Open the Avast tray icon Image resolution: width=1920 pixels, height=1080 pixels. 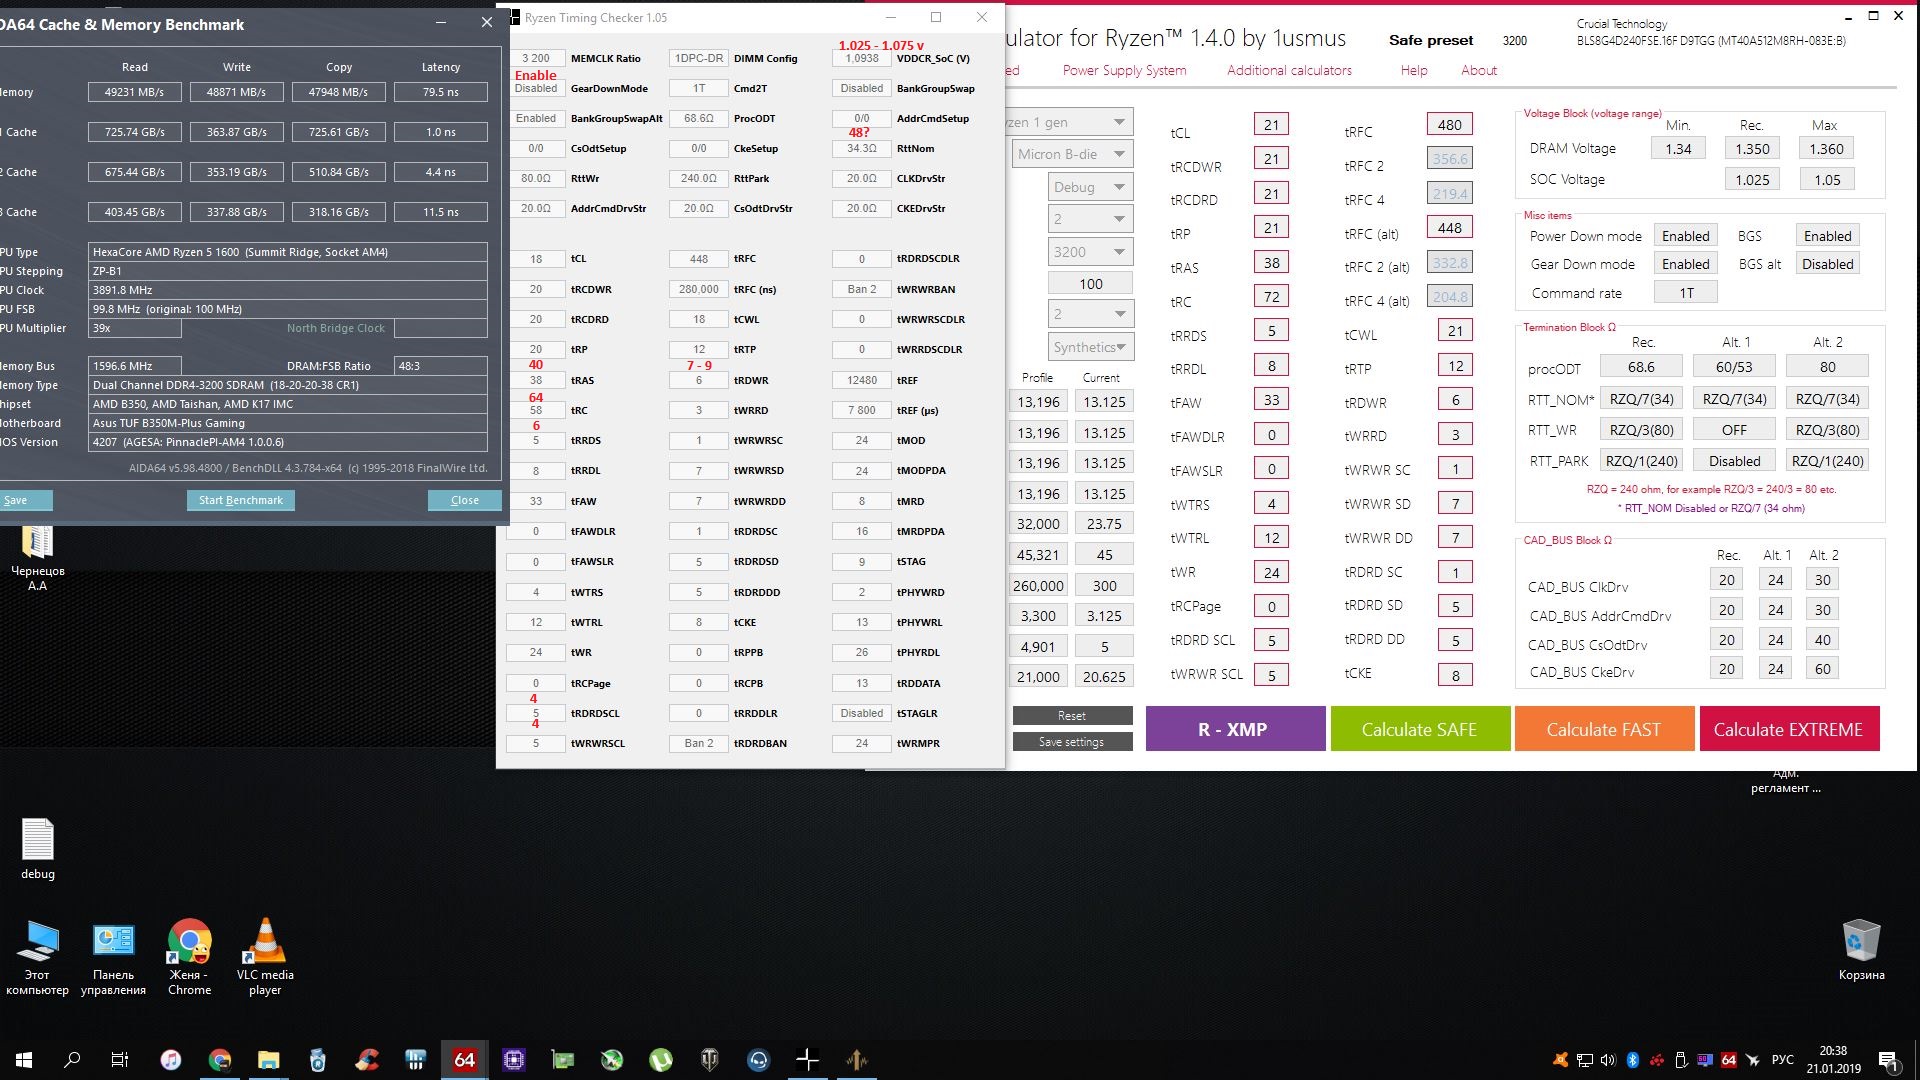click(x=1559, y=1060)
